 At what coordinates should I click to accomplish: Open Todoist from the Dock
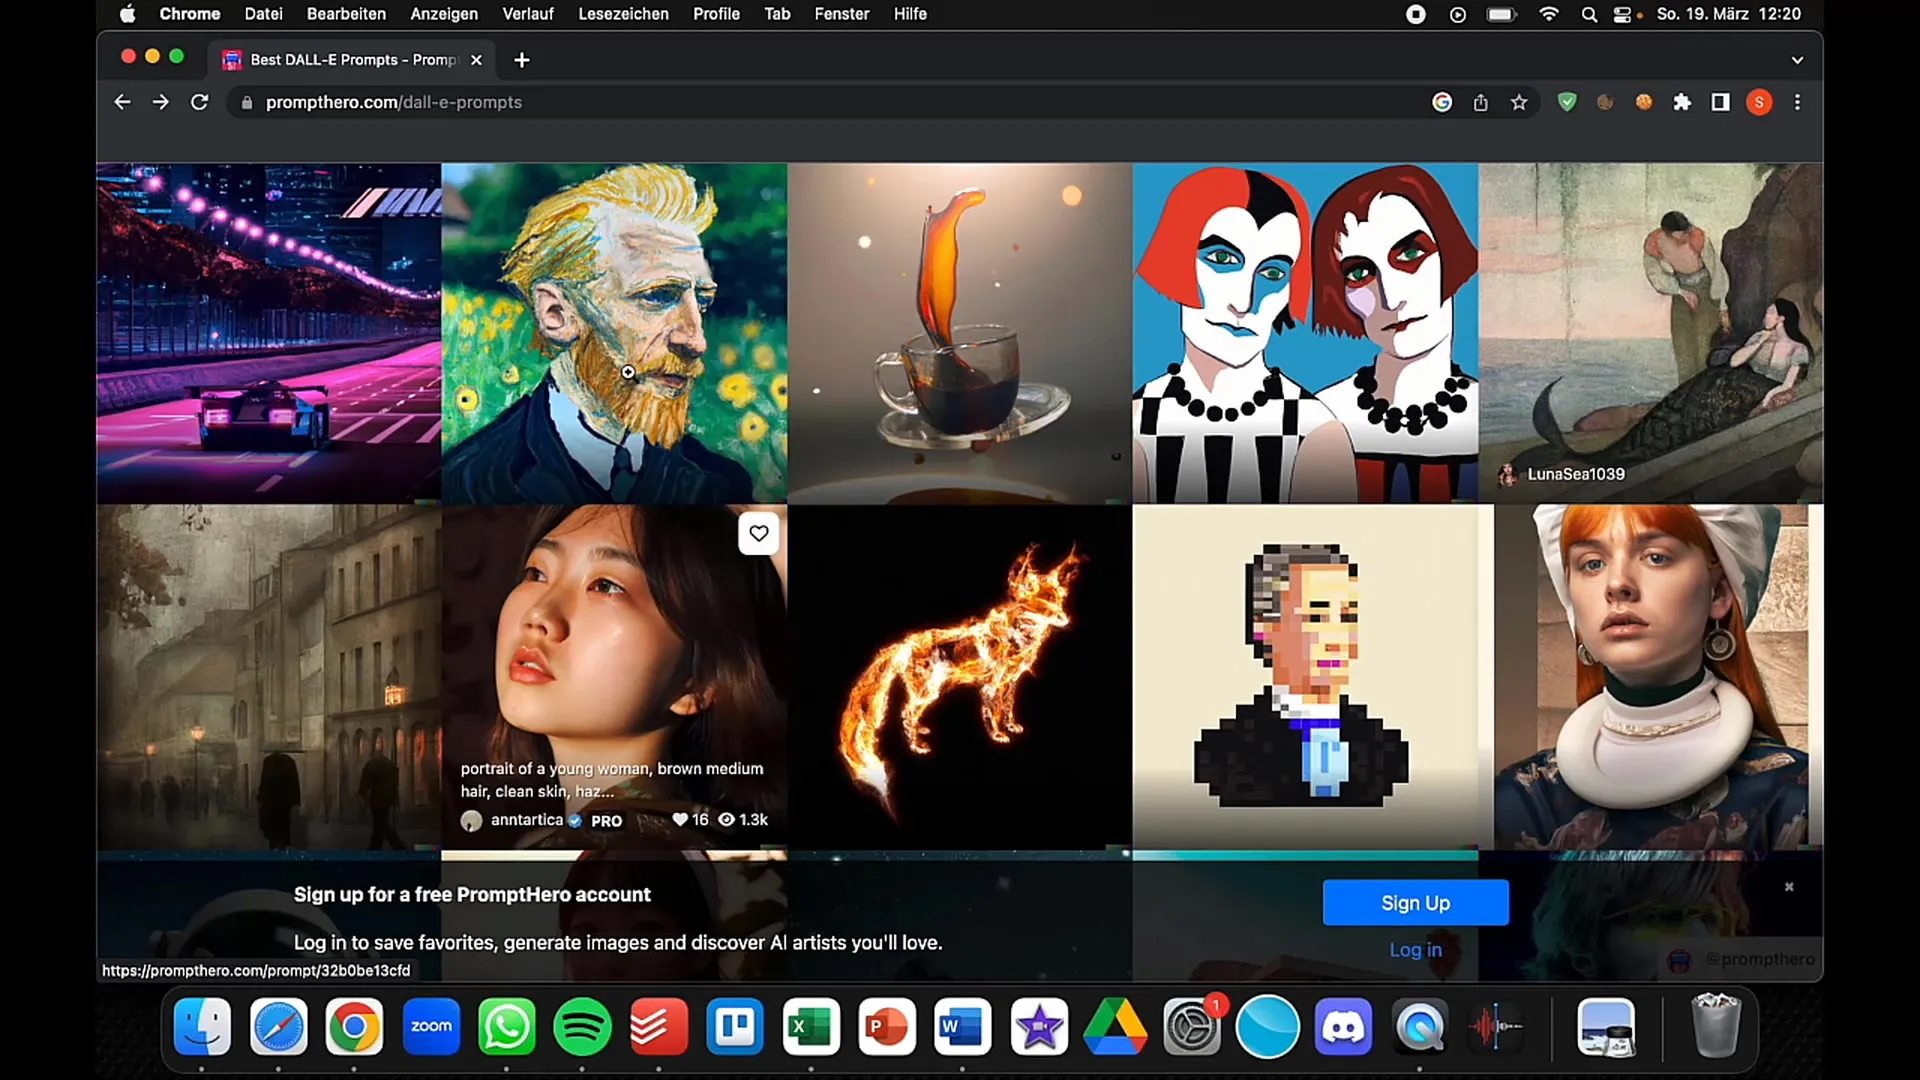tap(659, 1027)
